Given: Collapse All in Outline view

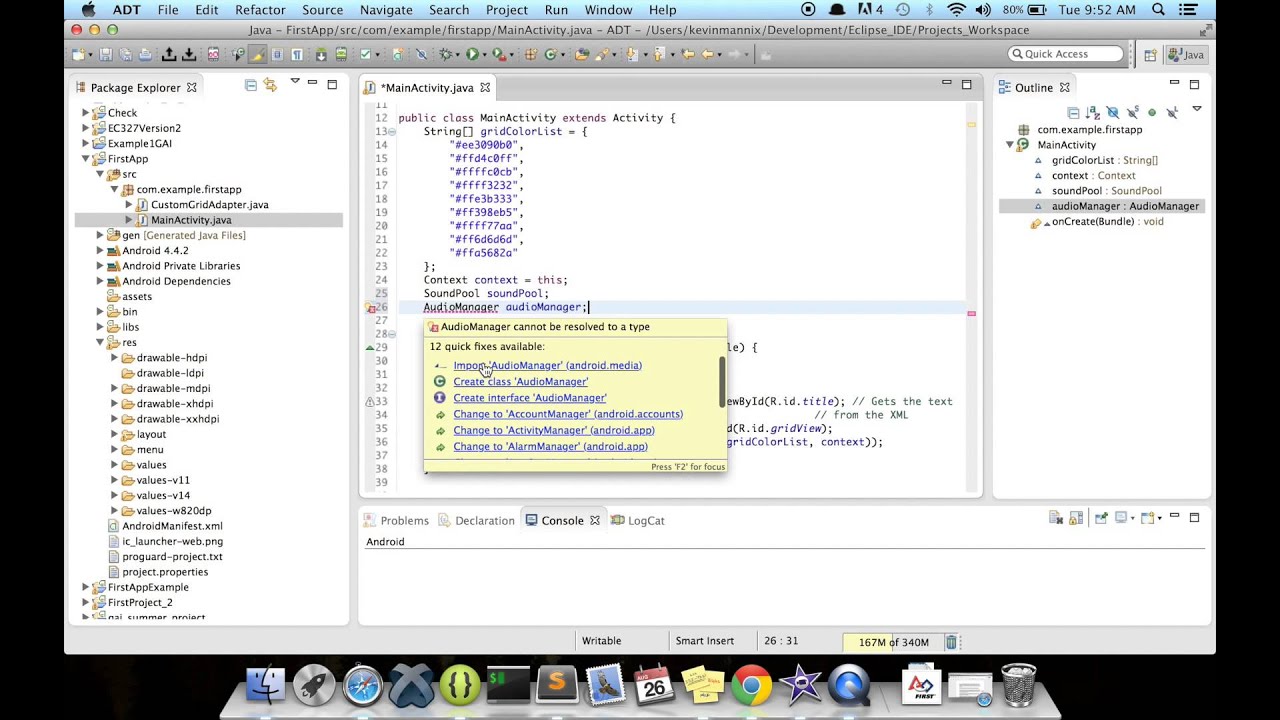Looking at the screenshot, I should 1073,112.
